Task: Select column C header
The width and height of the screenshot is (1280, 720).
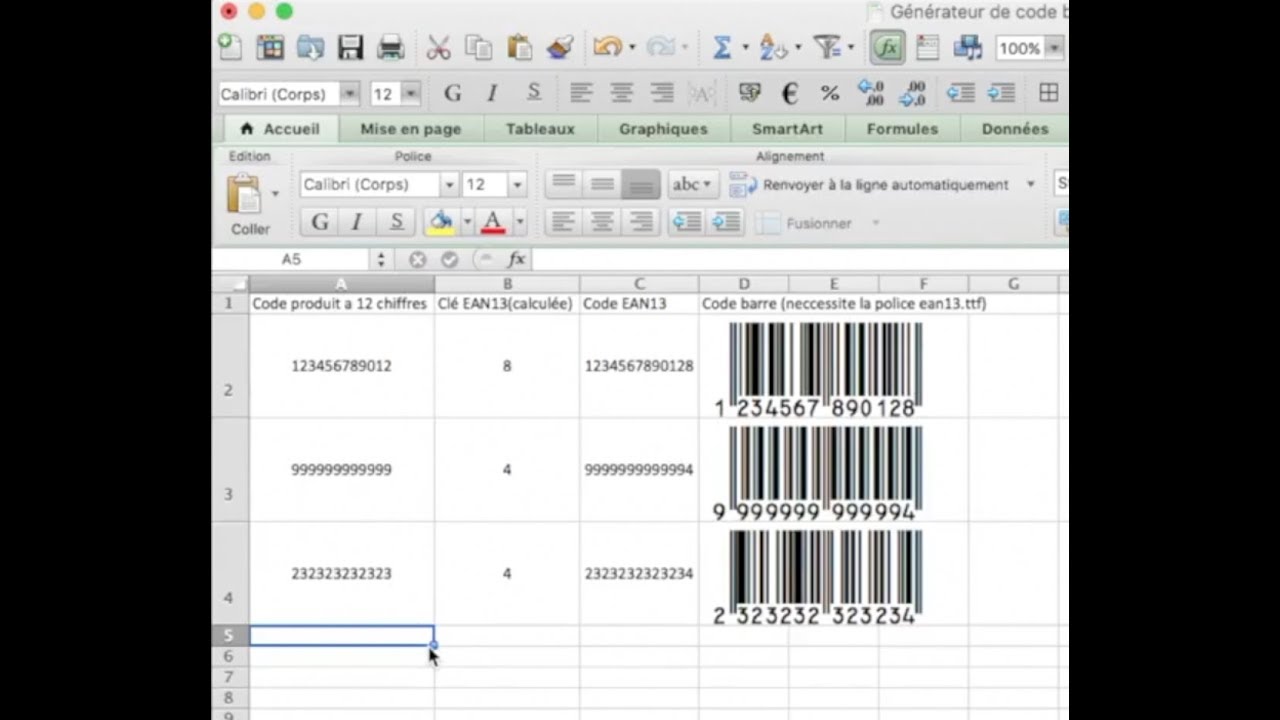Action: pyautogui.click(x=639, y=284)
